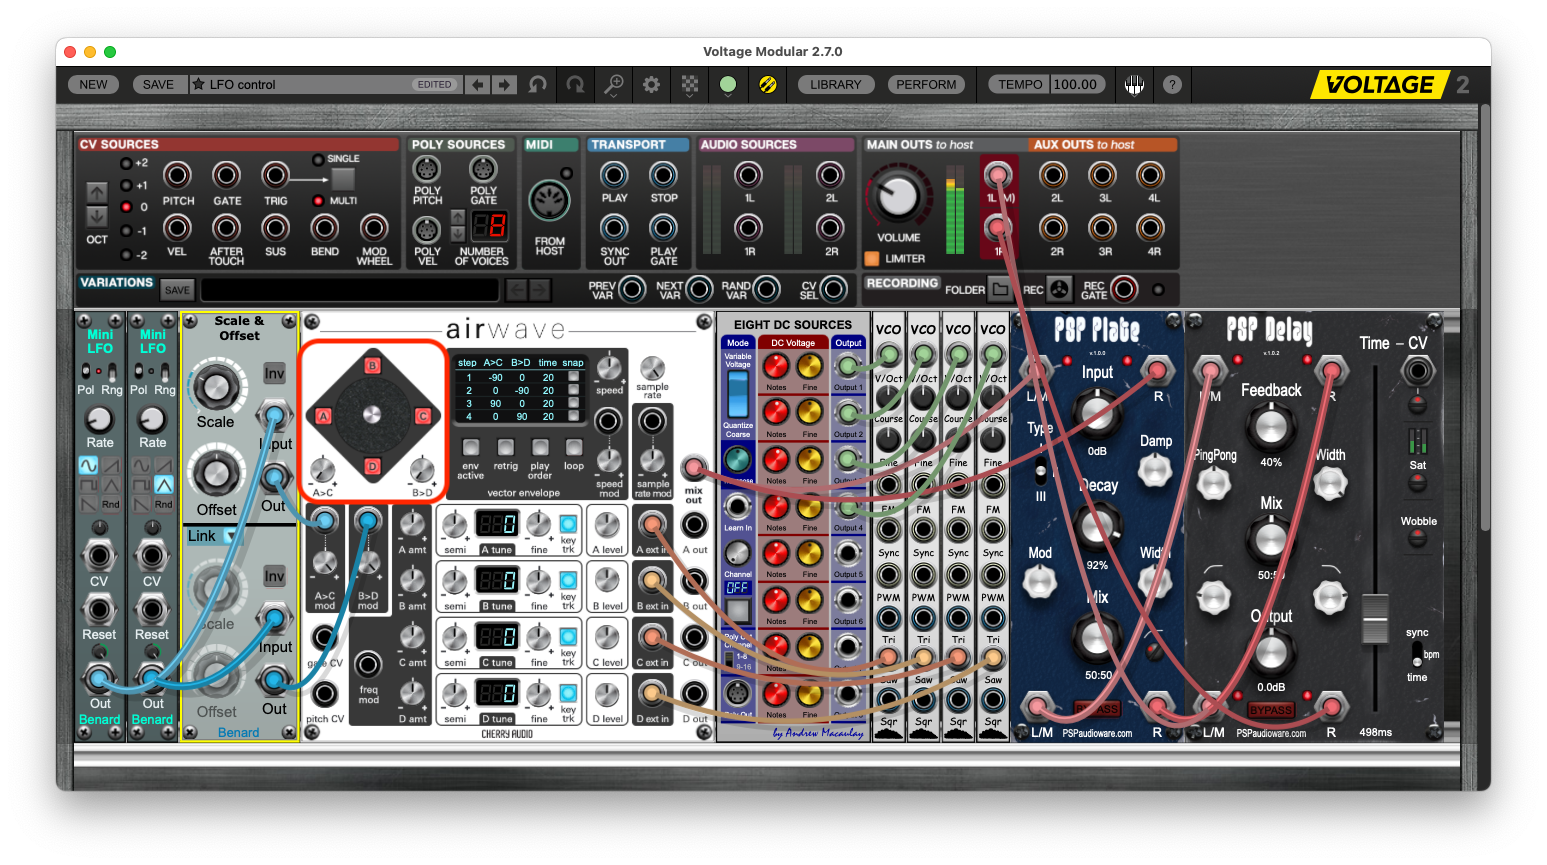
Task: Switch to the PERFORM tab
Action: tap(926, 85)
